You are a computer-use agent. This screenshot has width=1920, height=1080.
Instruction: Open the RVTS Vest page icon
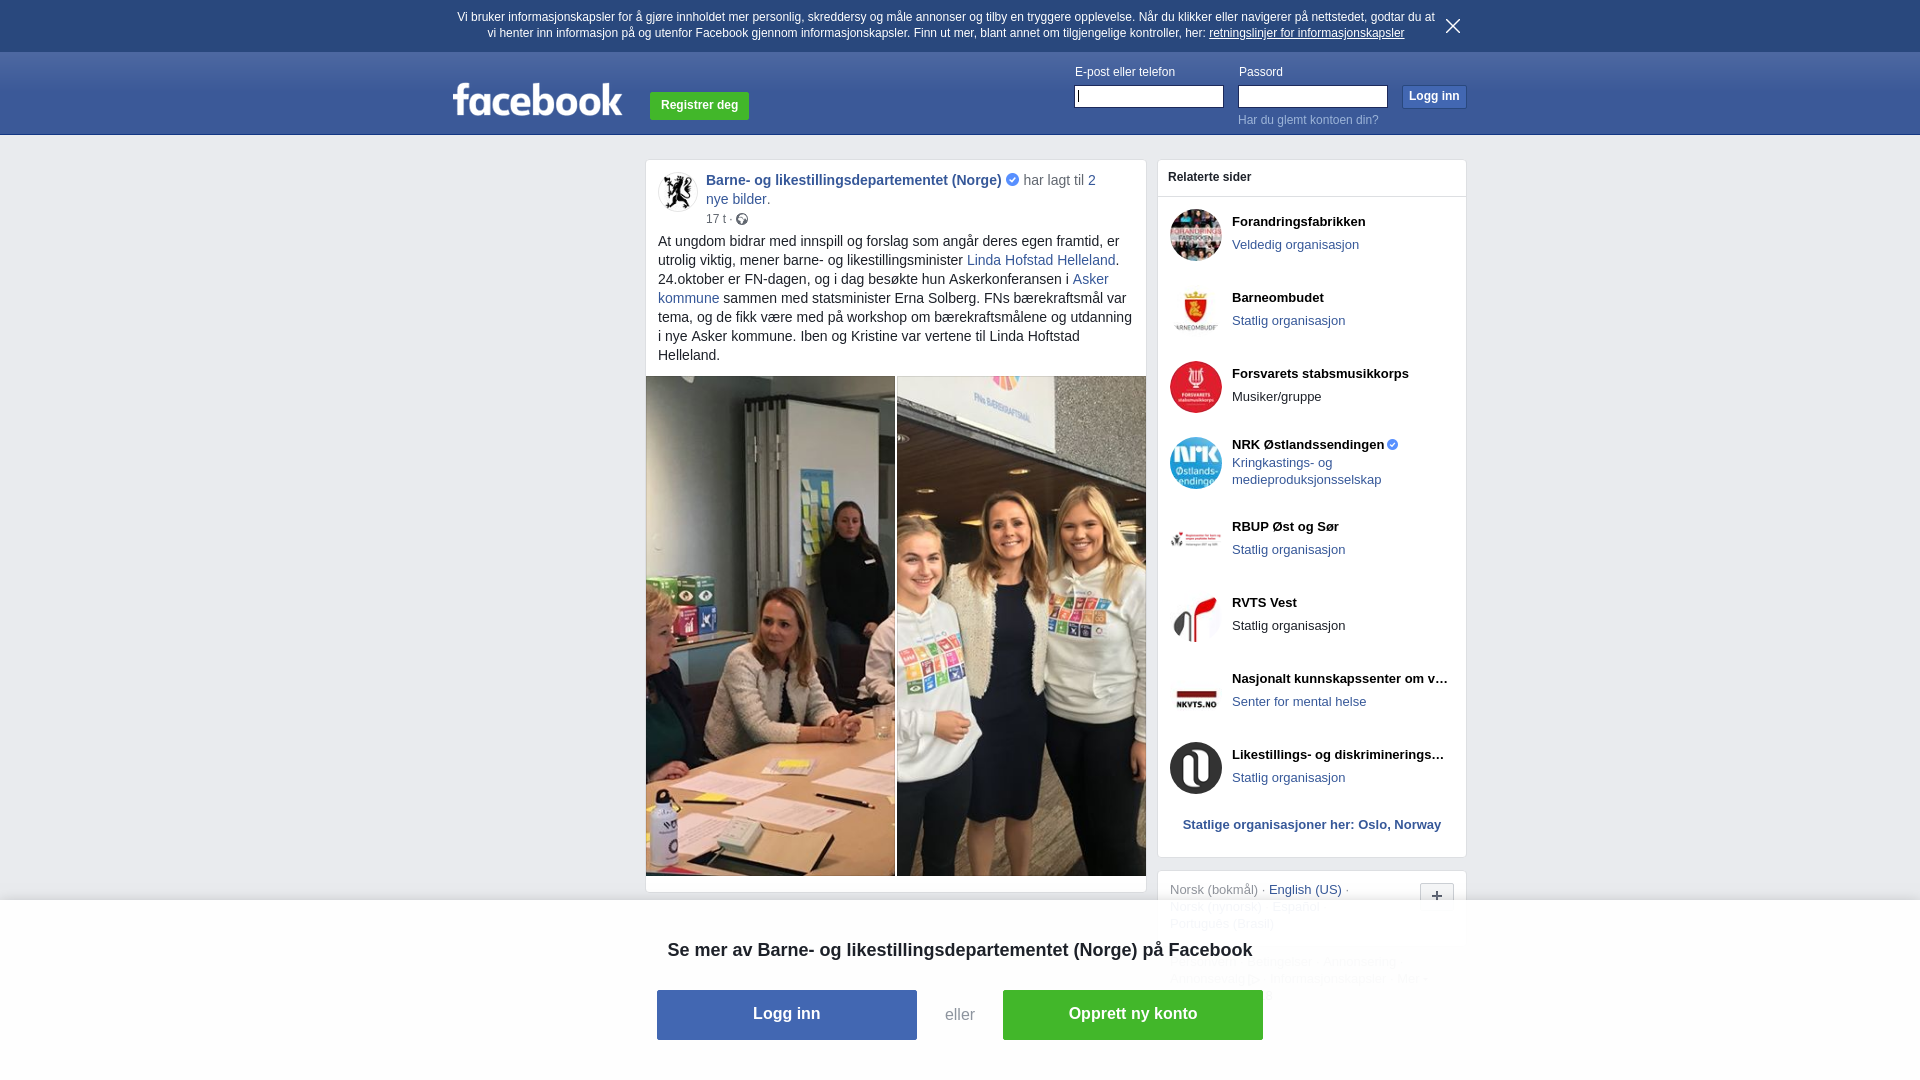(1196, 616)
